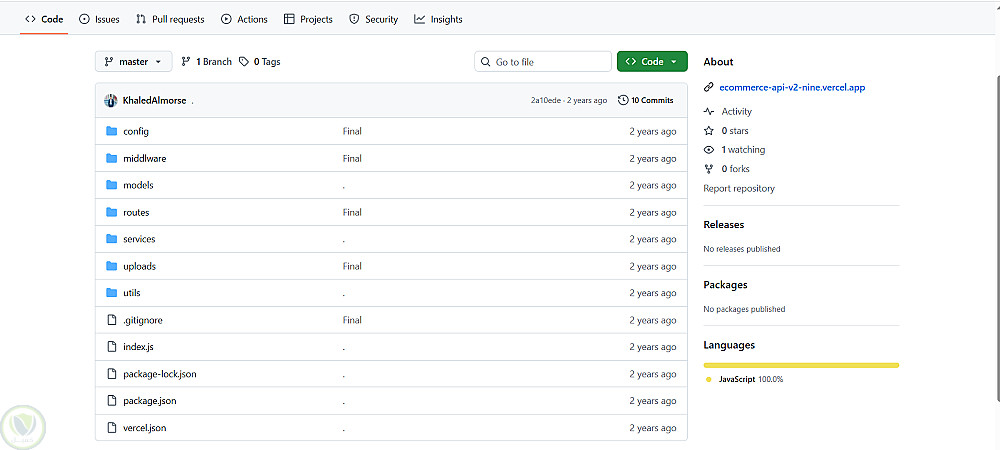Screen dimensions: 1000x450
Task: Click the forks icon in About
Action: (x=709, y=169)
